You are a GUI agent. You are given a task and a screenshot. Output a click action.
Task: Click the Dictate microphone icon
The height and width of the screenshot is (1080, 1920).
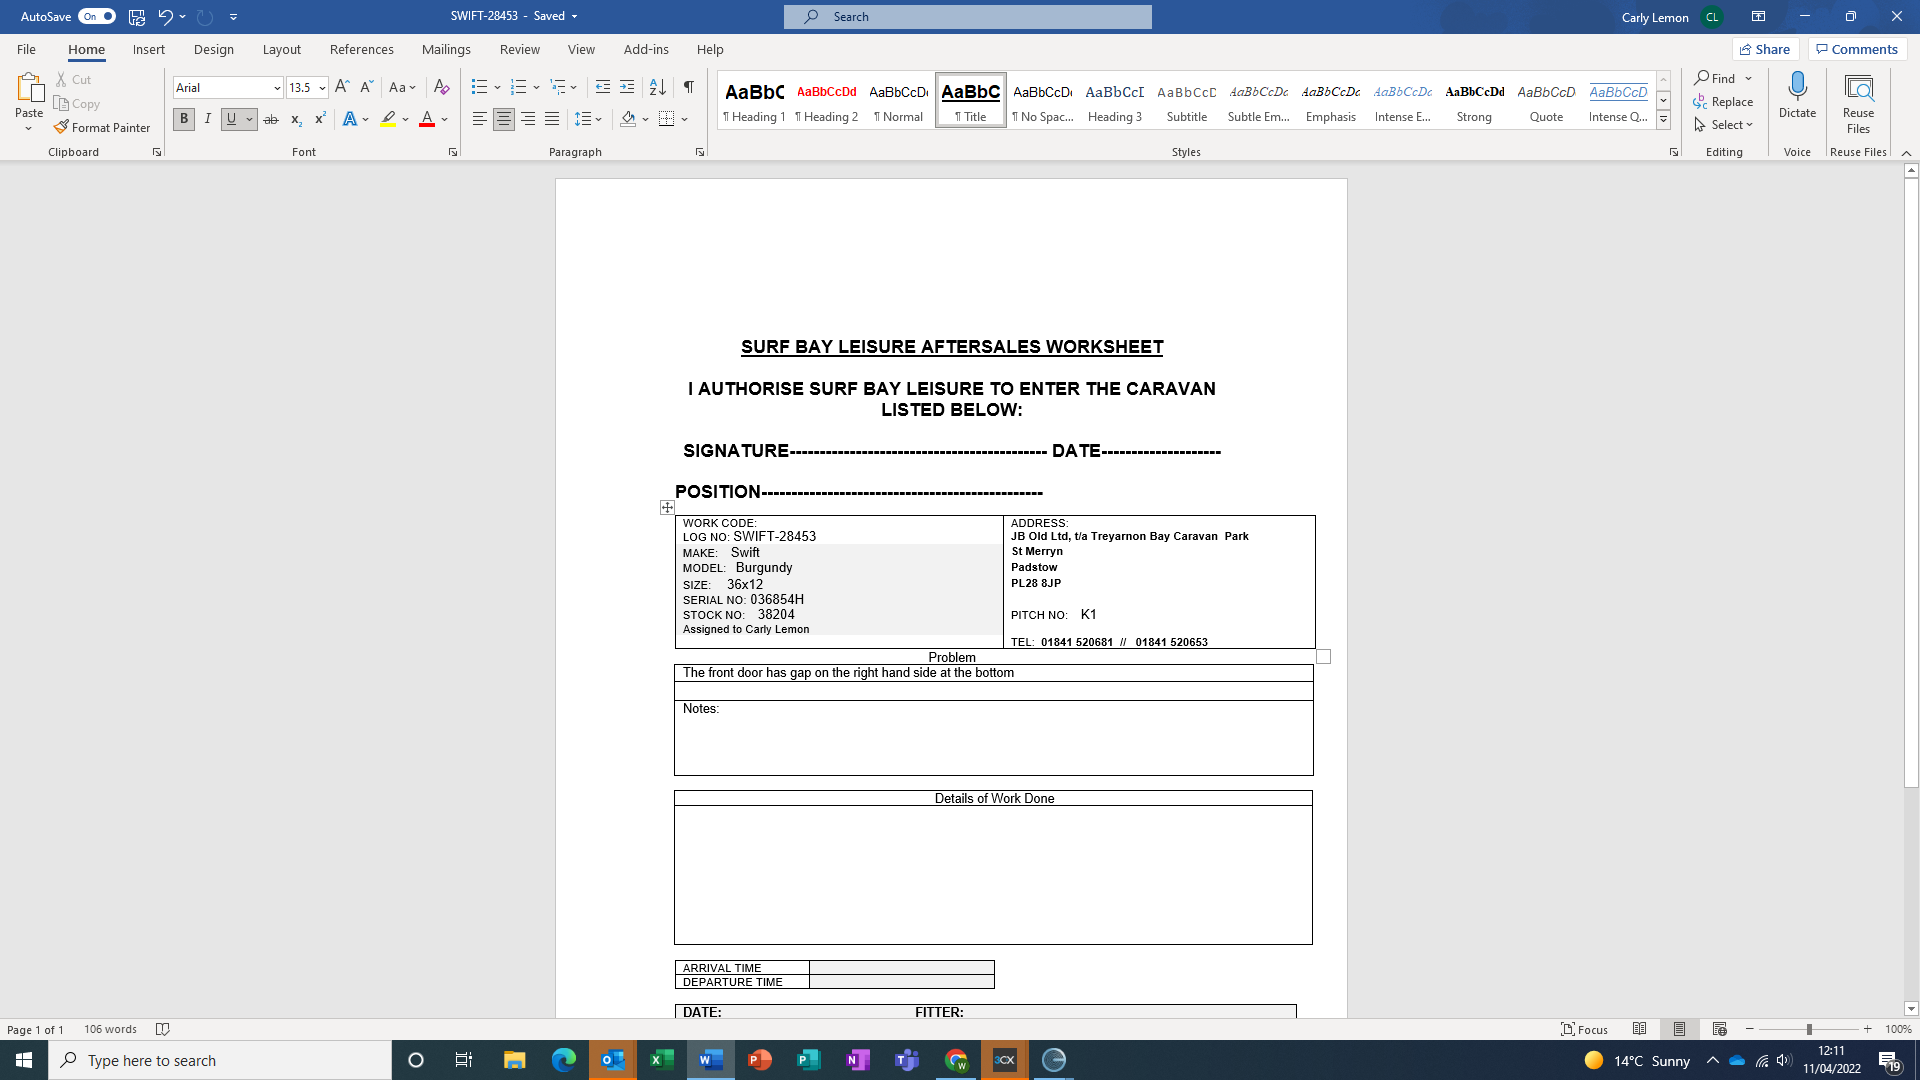(1797, 88)
